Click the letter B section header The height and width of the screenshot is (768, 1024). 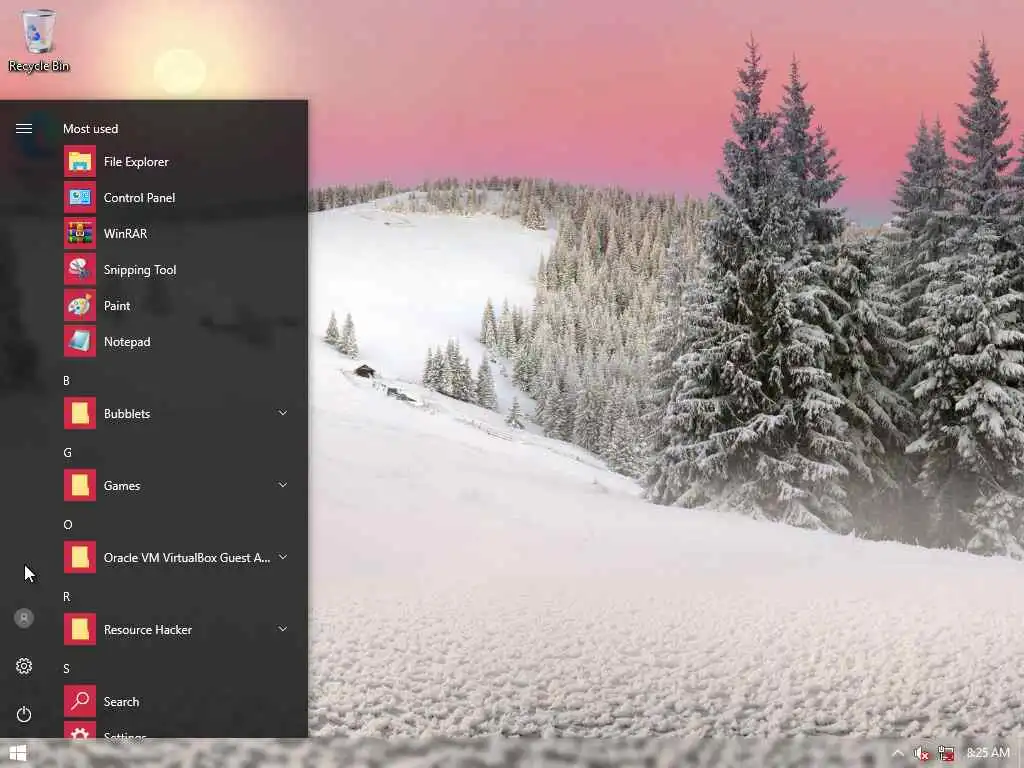click(x=67, y=381)
